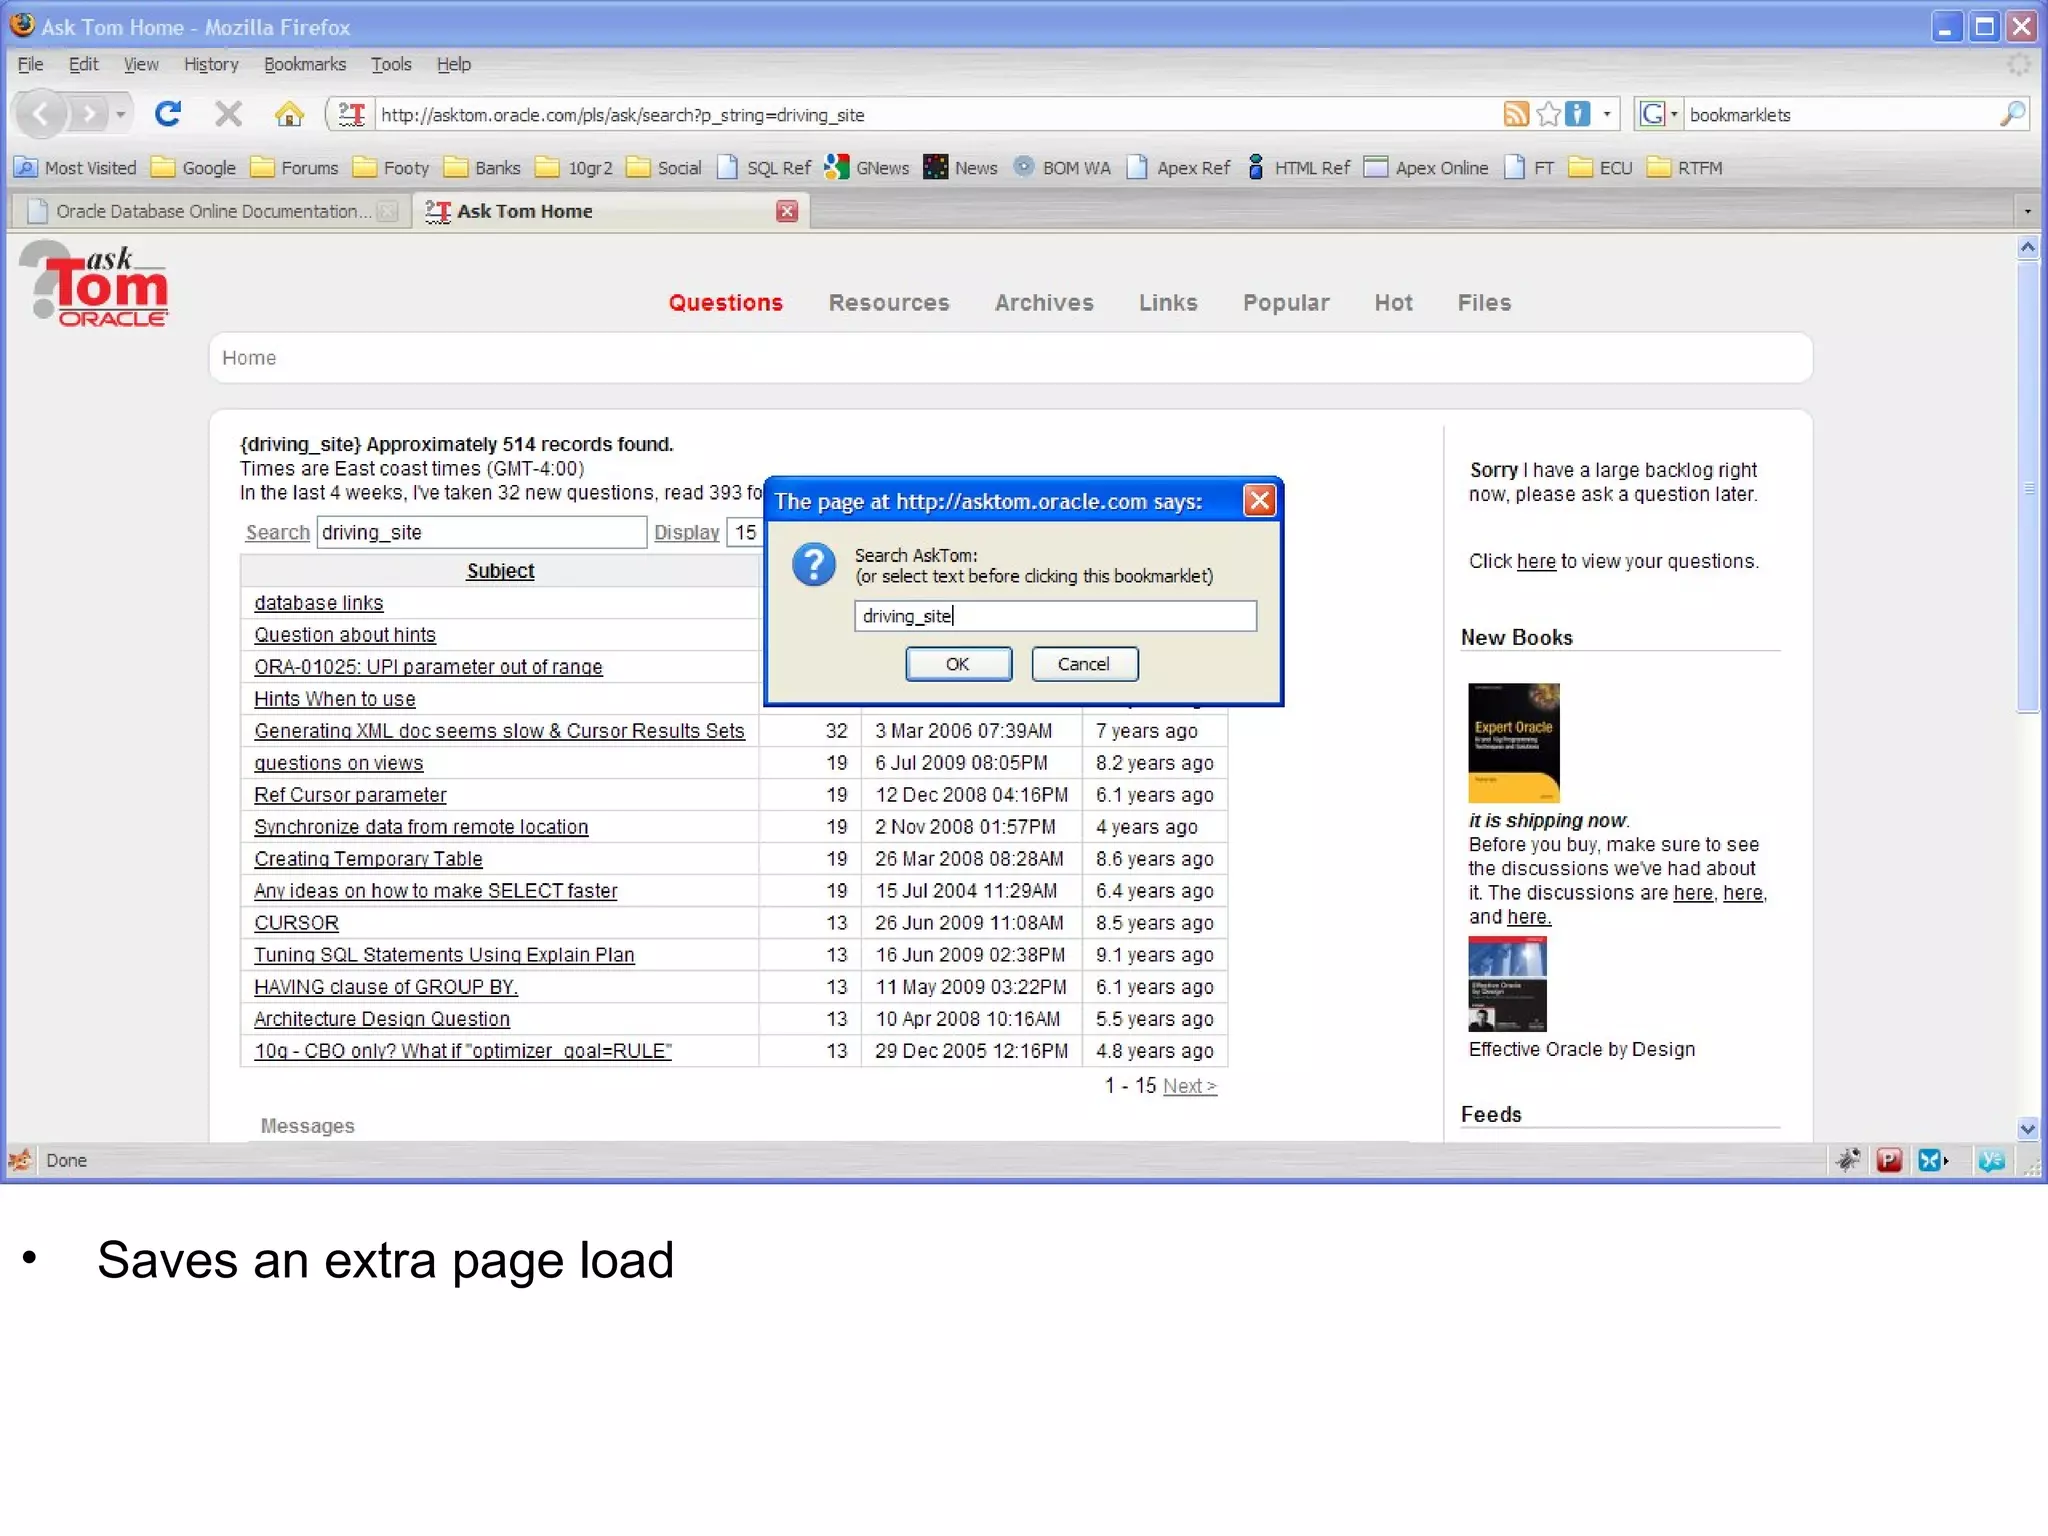The height and width of the screenshot is (1536, 2048).
Task: Click the dialog's driving_site text field
Action: 1054,616
